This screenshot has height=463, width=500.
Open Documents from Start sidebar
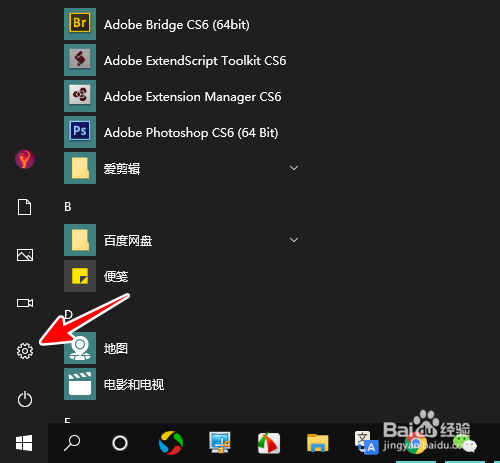point(25,207)
